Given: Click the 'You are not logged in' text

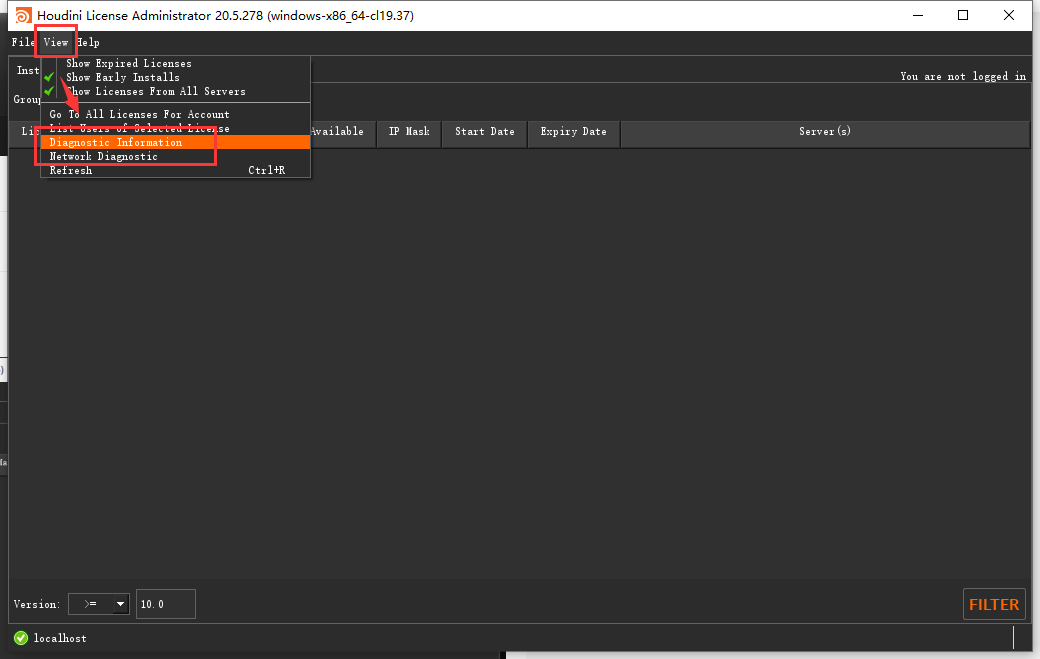Looking at the screenshot, I should (x=963, y=76).
